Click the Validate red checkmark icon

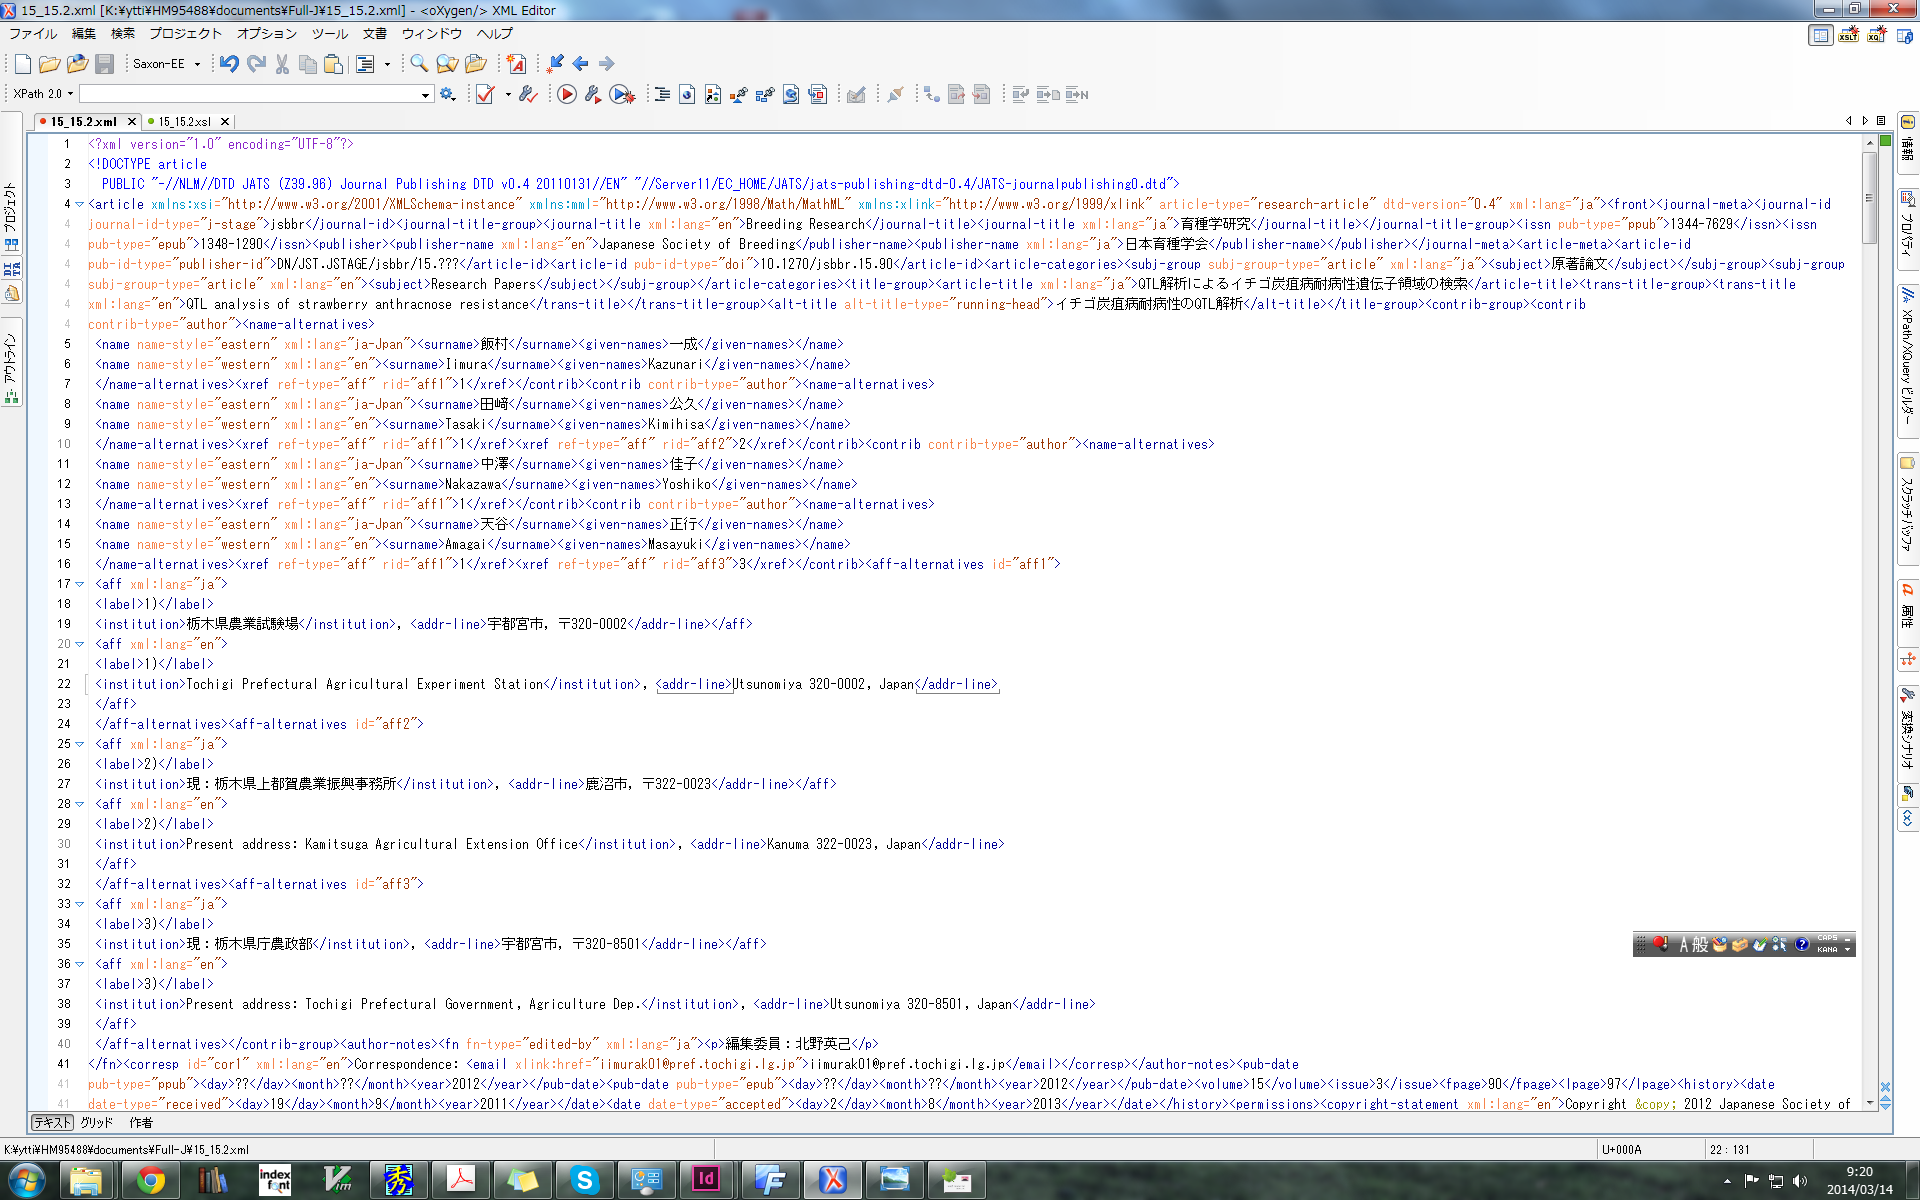click(485, 95)
